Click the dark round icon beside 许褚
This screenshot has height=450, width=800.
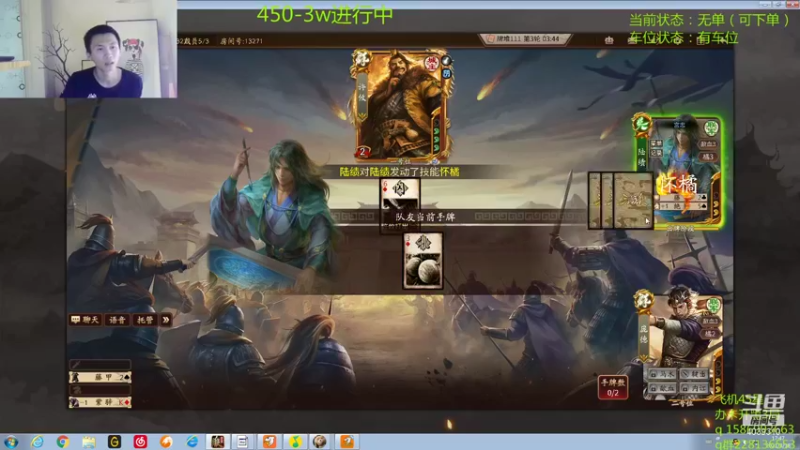pyautogui.click(x=446, y=61)
